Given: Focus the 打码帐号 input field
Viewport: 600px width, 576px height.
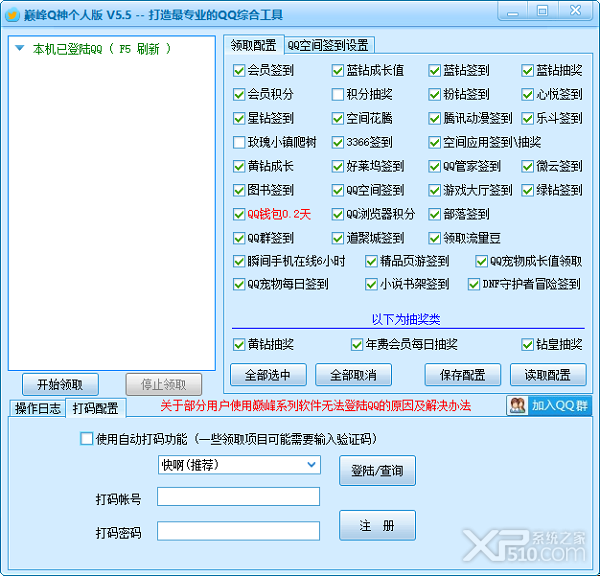Looking at the screenshot, I should point(238,496).
